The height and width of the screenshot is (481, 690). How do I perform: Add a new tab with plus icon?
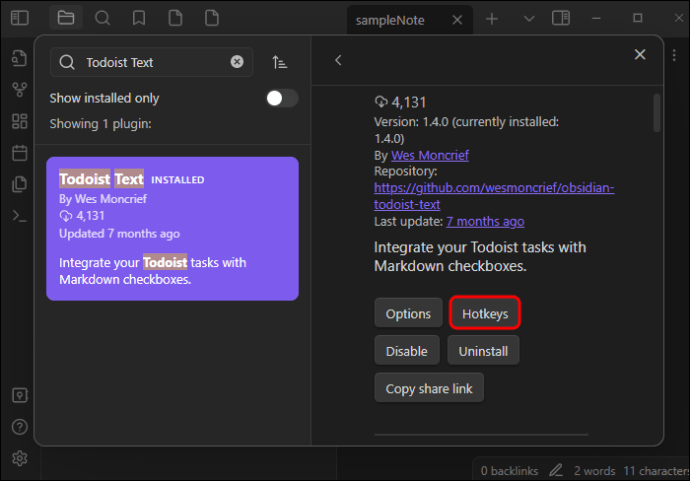pos(492,18)
